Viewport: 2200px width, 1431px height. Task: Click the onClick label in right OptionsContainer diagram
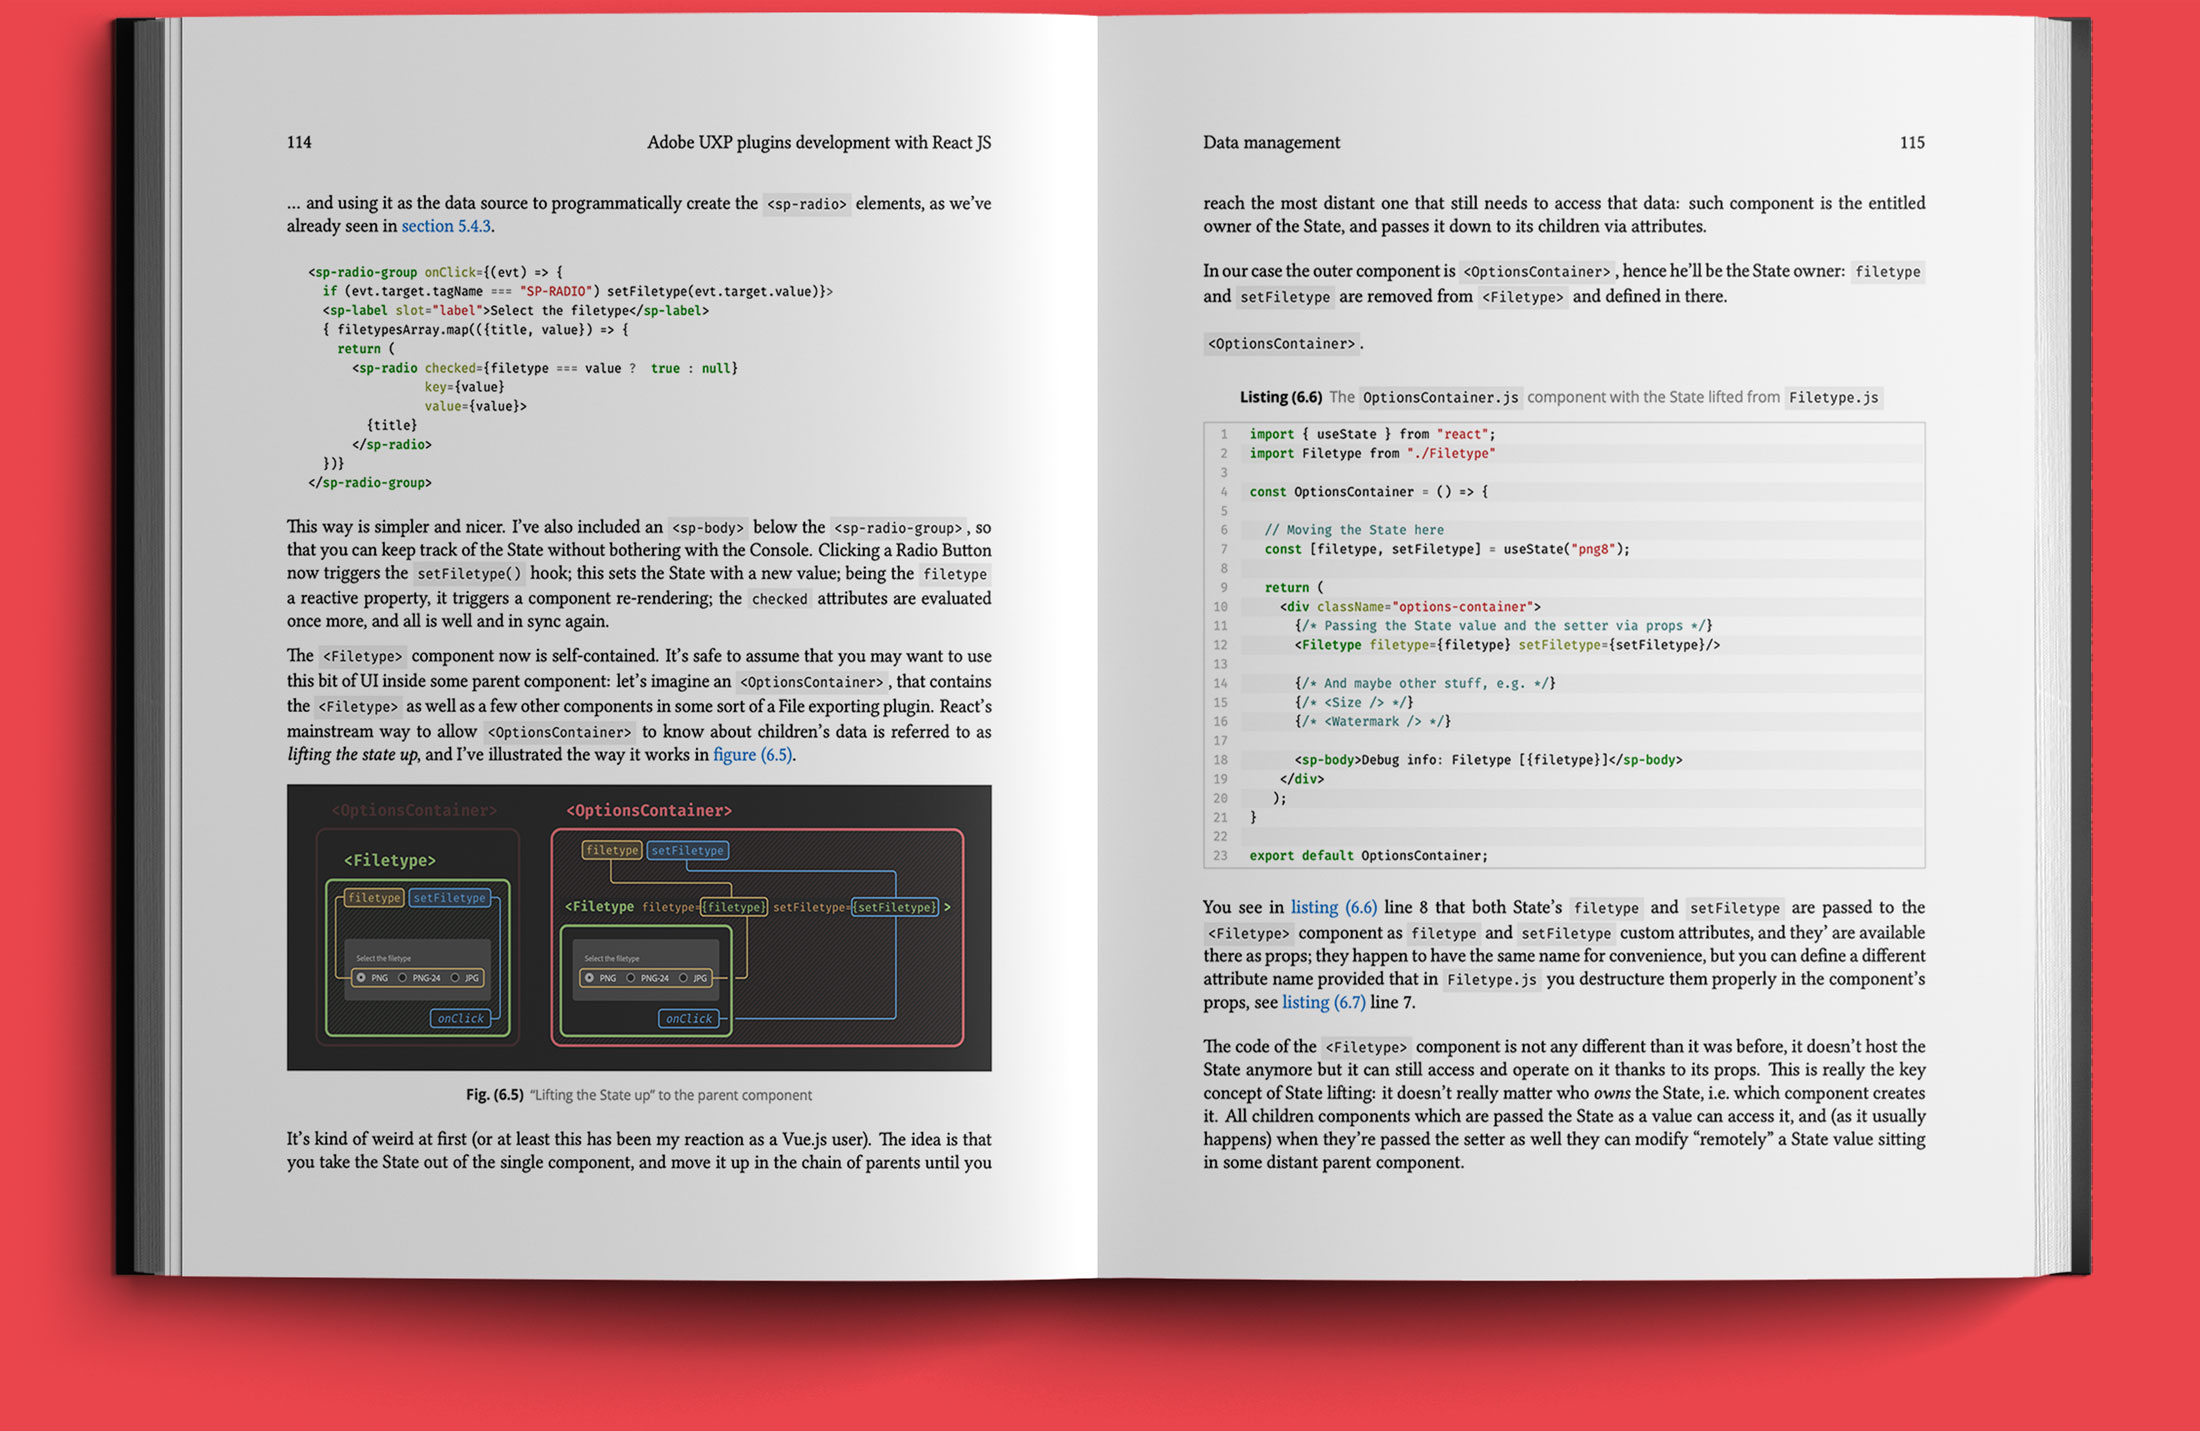(x=689, y=1018)
